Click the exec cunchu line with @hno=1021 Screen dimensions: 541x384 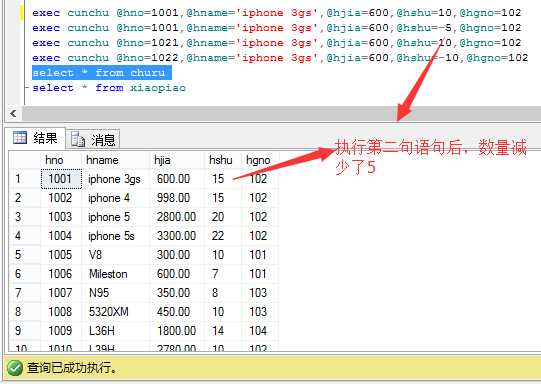(x=276, y=43)
